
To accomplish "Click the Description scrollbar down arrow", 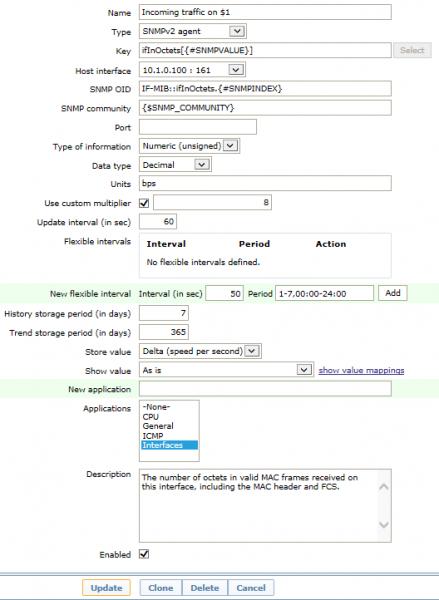I will pos(384,525).
